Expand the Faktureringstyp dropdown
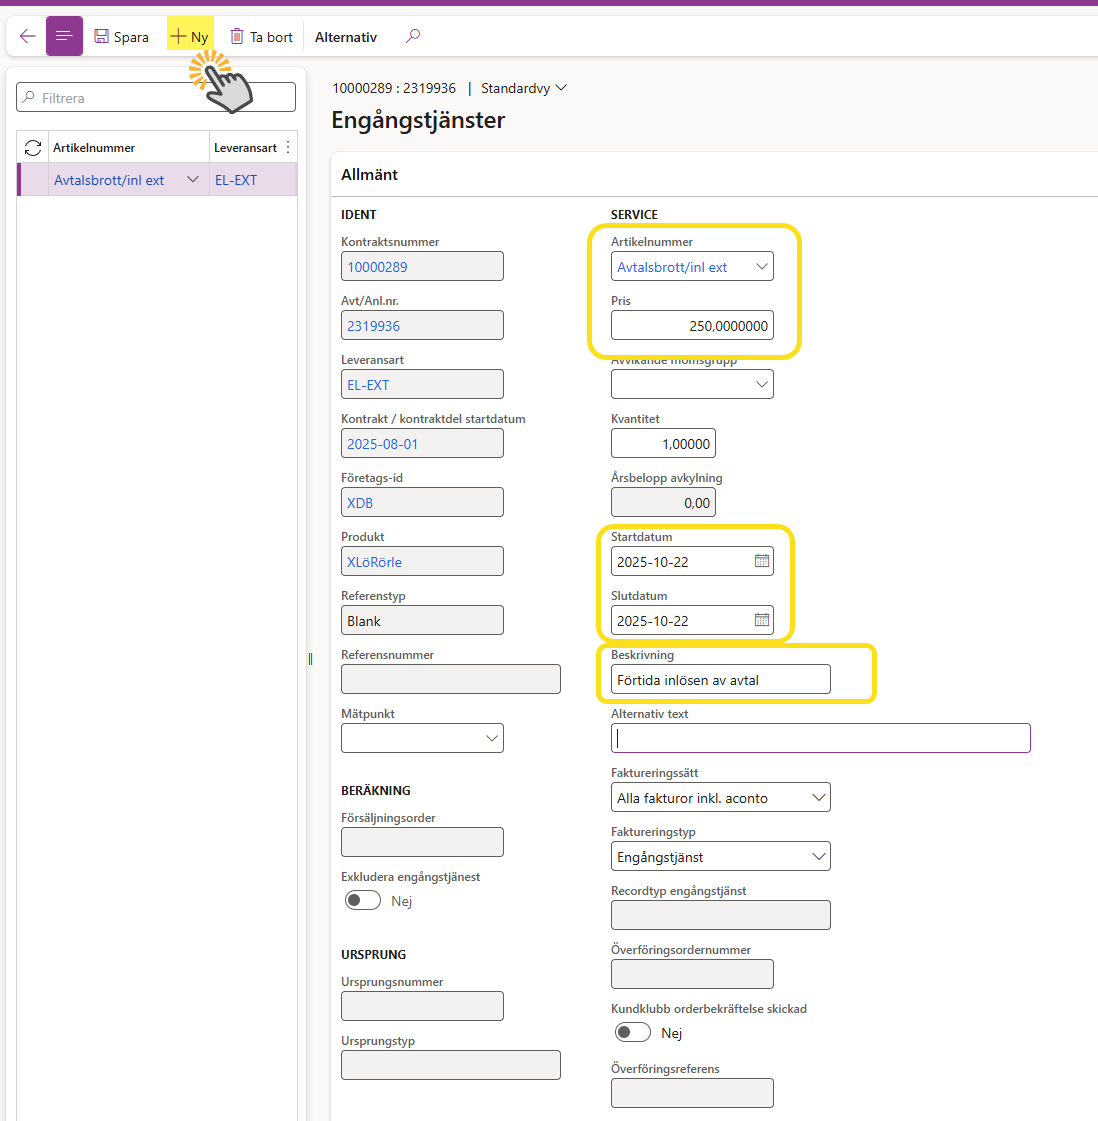The height and width of the screenshot is (1121, 1098). 818,857
